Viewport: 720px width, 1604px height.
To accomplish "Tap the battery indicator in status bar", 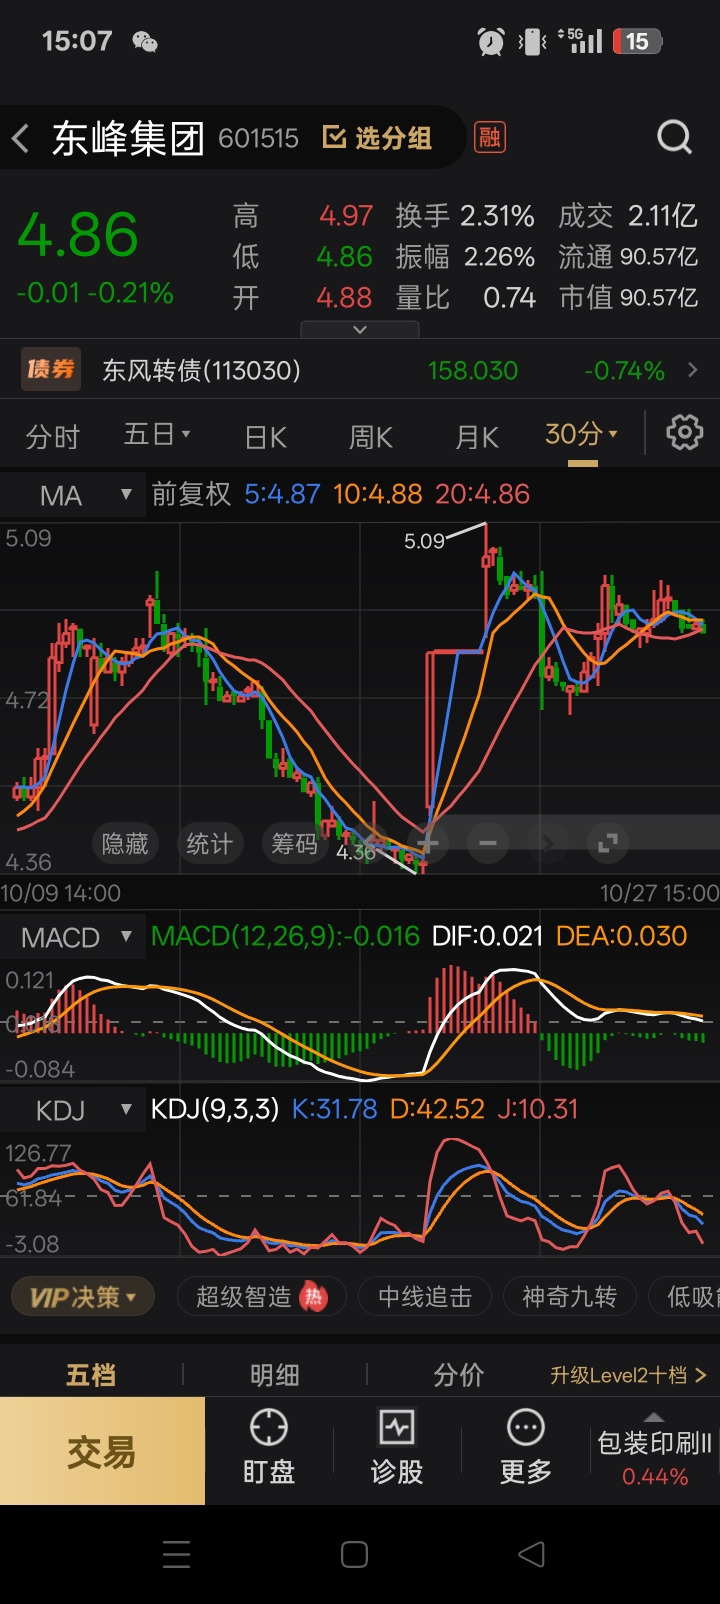I will (x=638, y=41).
